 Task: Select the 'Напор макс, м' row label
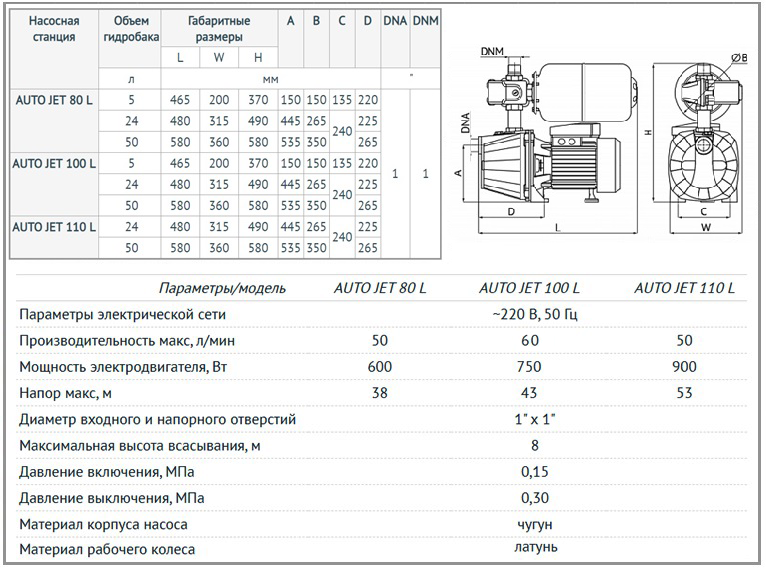tap(65, 393)
